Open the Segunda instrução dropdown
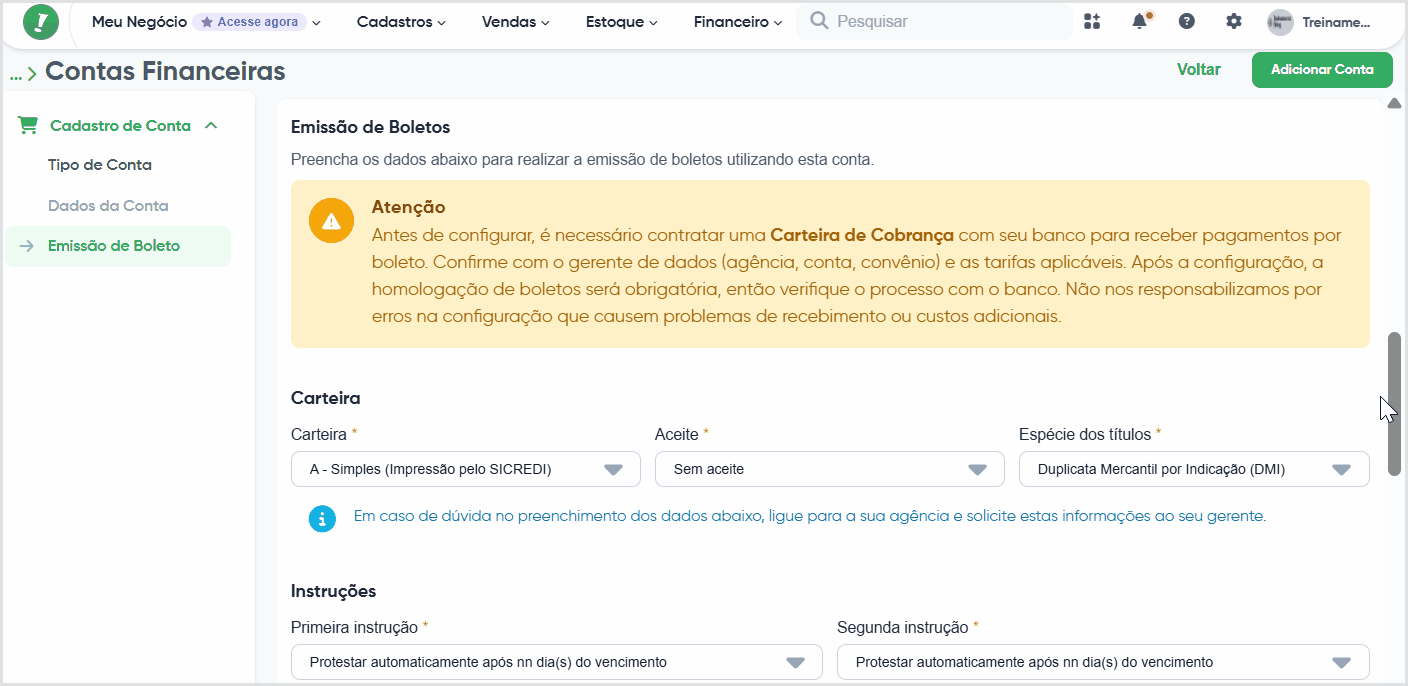Screen dimensions: 1408x686 click(x=1103, y=662)
